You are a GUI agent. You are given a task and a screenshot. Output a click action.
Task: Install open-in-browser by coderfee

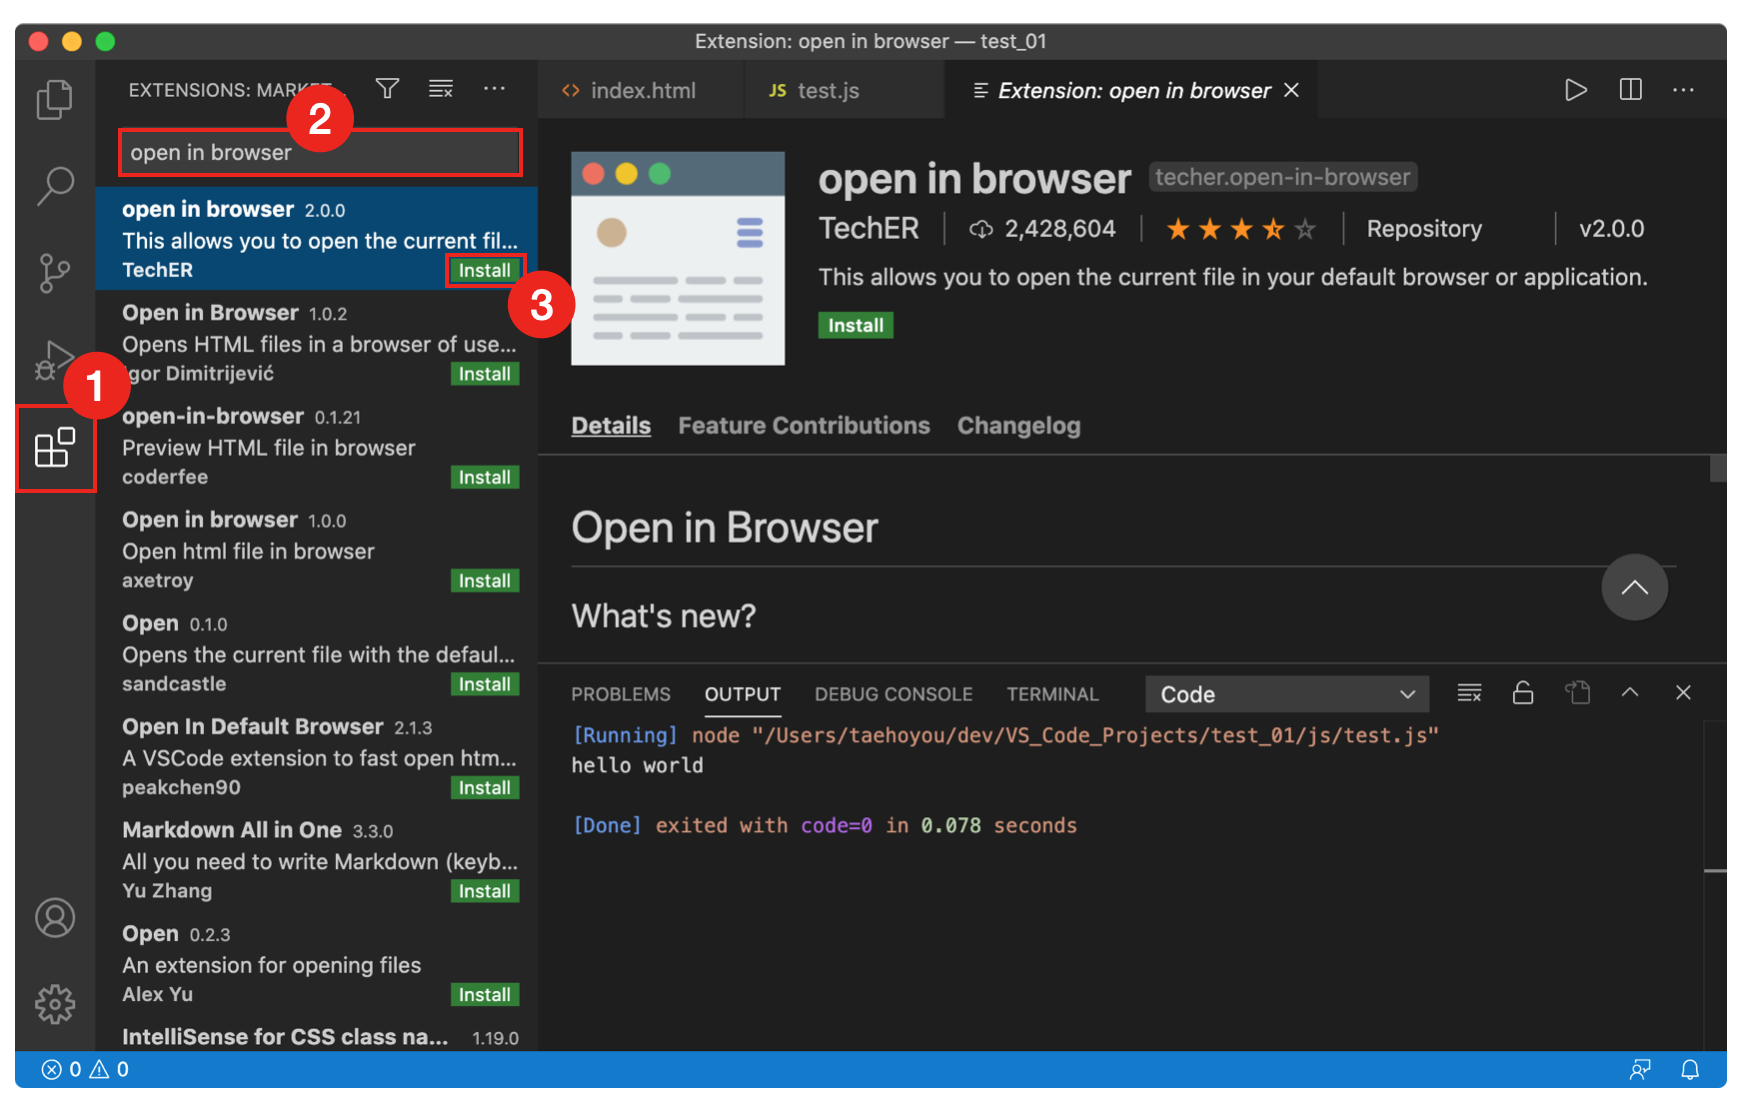point(485,477)
